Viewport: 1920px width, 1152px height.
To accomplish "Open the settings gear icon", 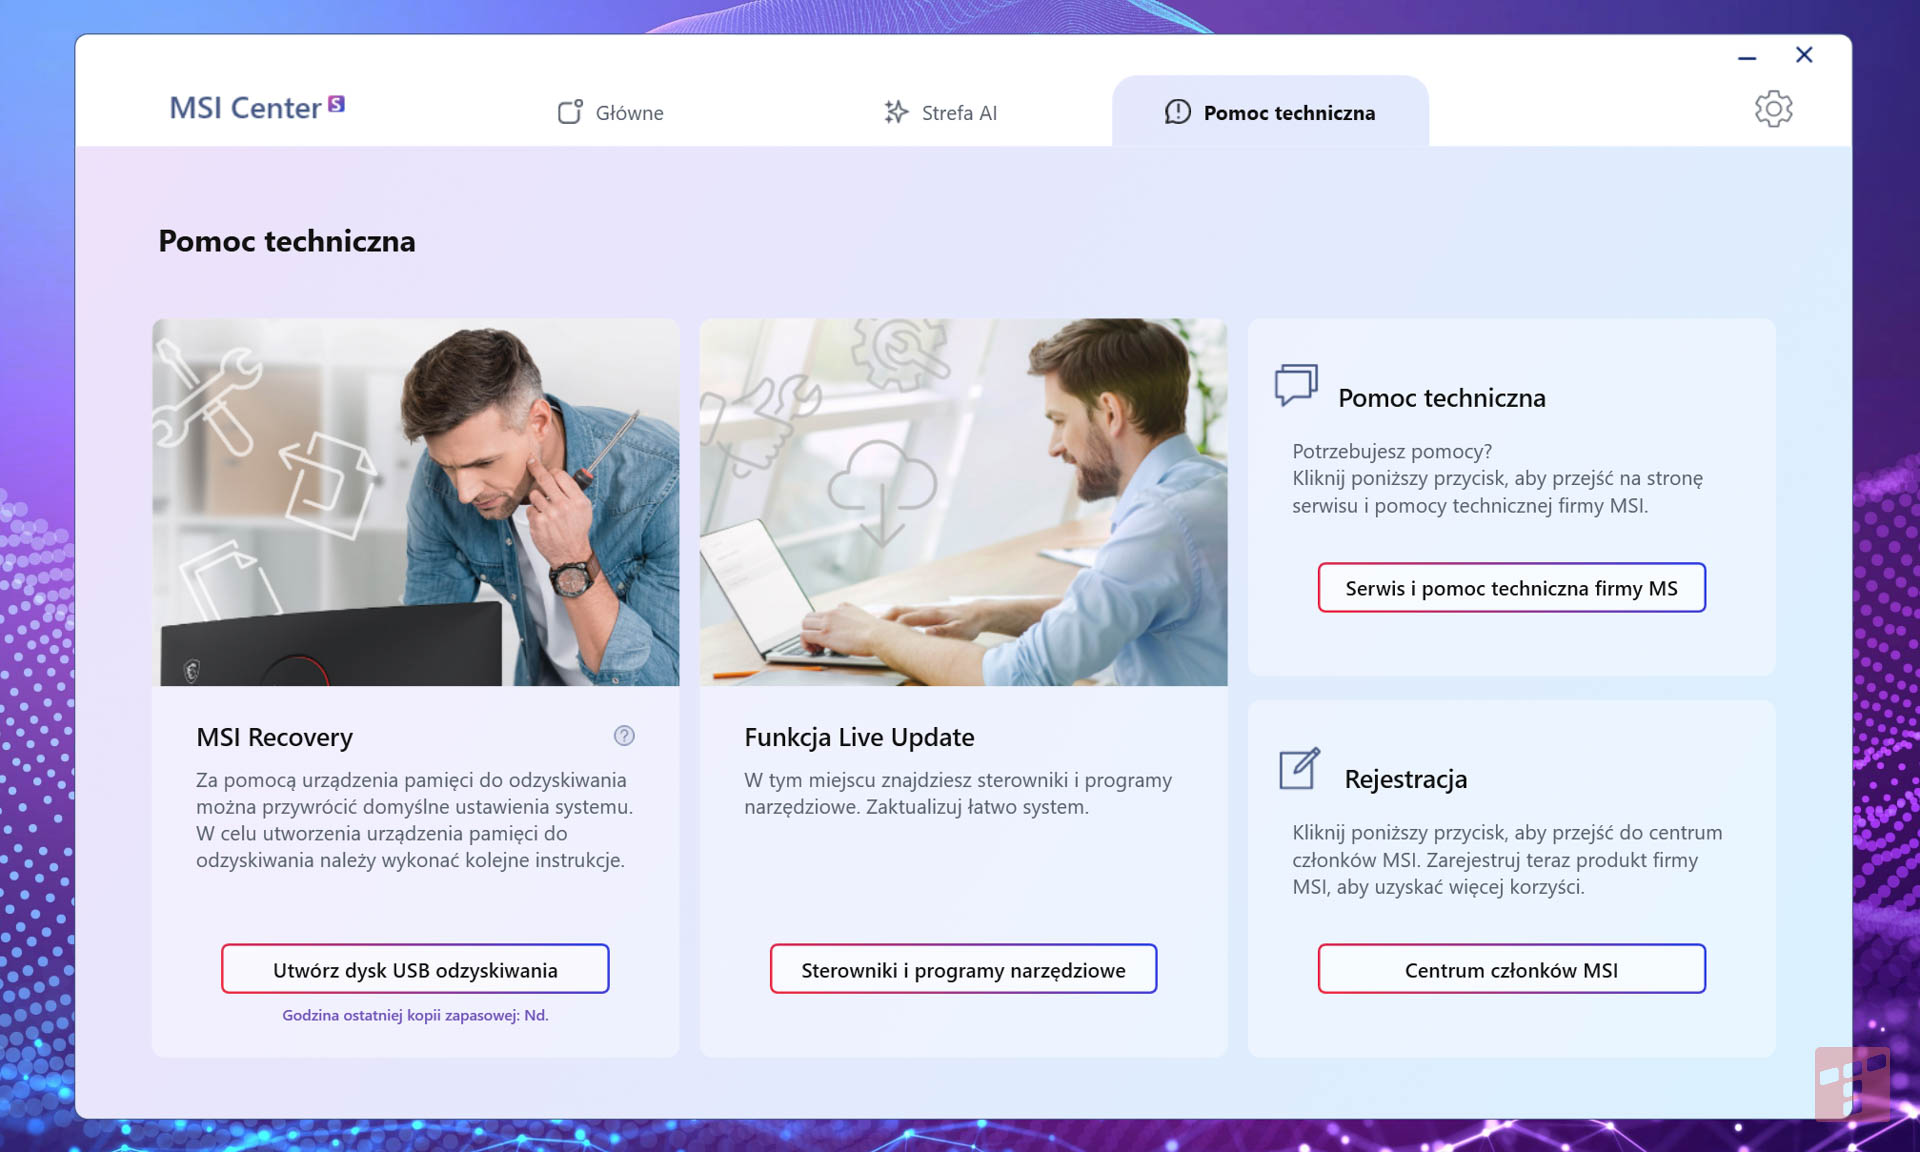I will coord(1773,109).
